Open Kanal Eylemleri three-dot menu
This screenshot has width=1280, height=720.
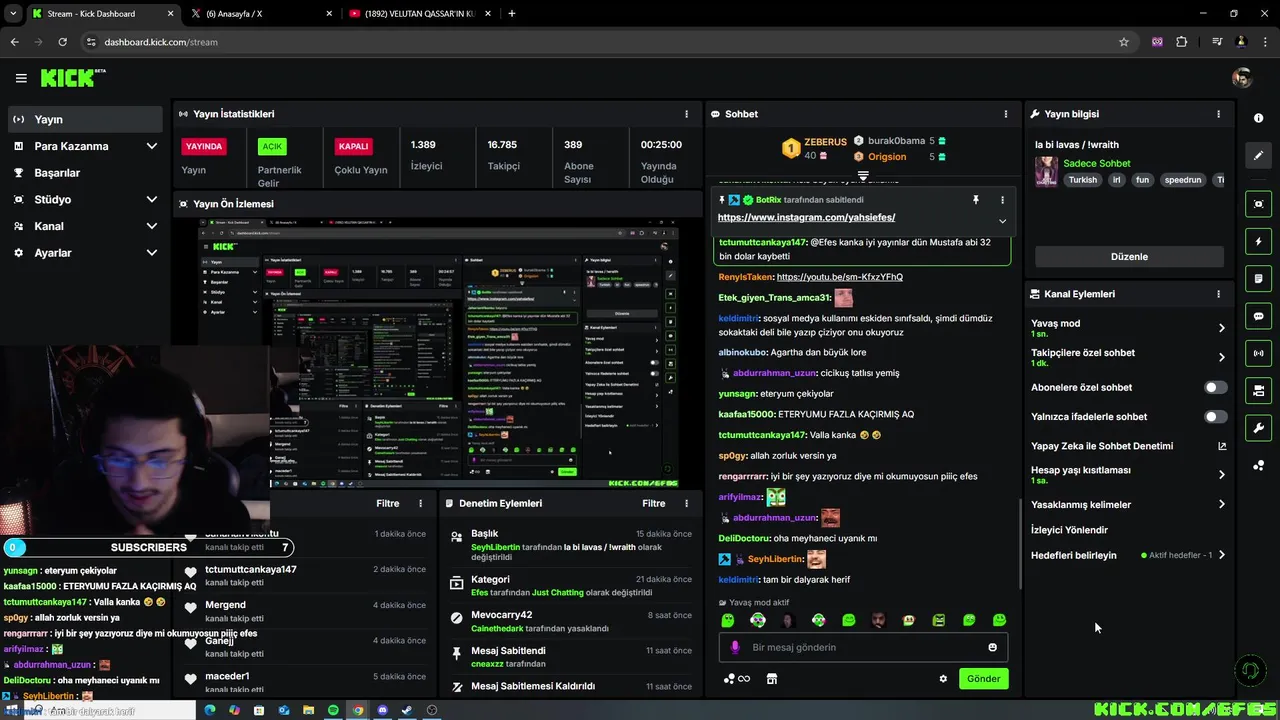point(1218,294)
